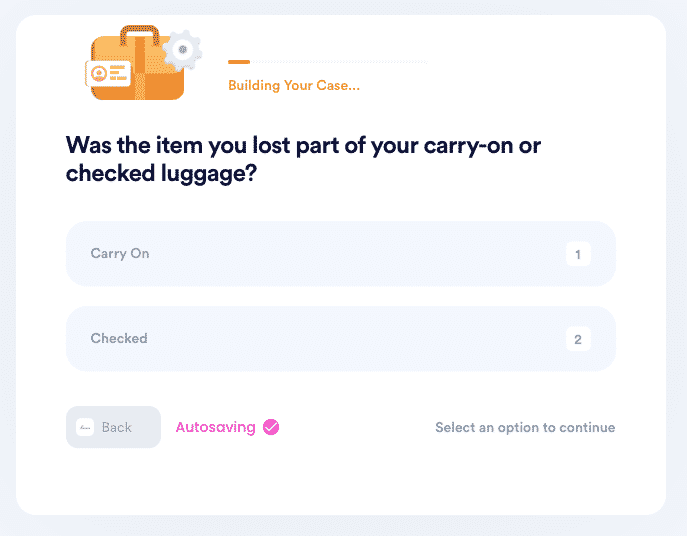Click 'Select an option to continue' text

[x=525, y=427]
